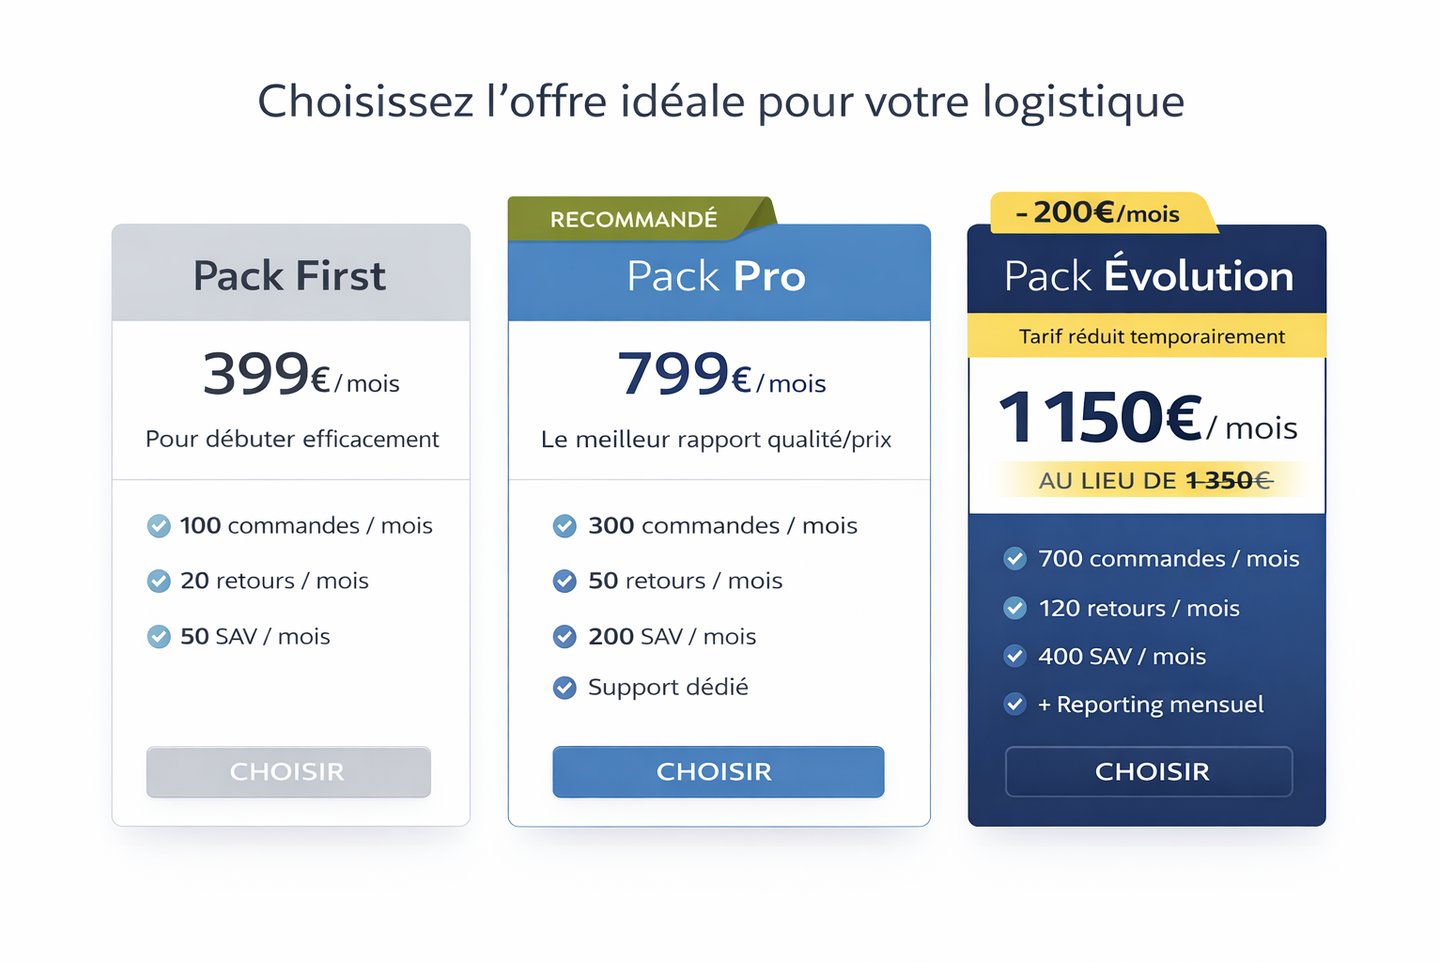Click the check icon beside 120 retours / mois
1440x962 pixels.
(x=1015, y=608)
